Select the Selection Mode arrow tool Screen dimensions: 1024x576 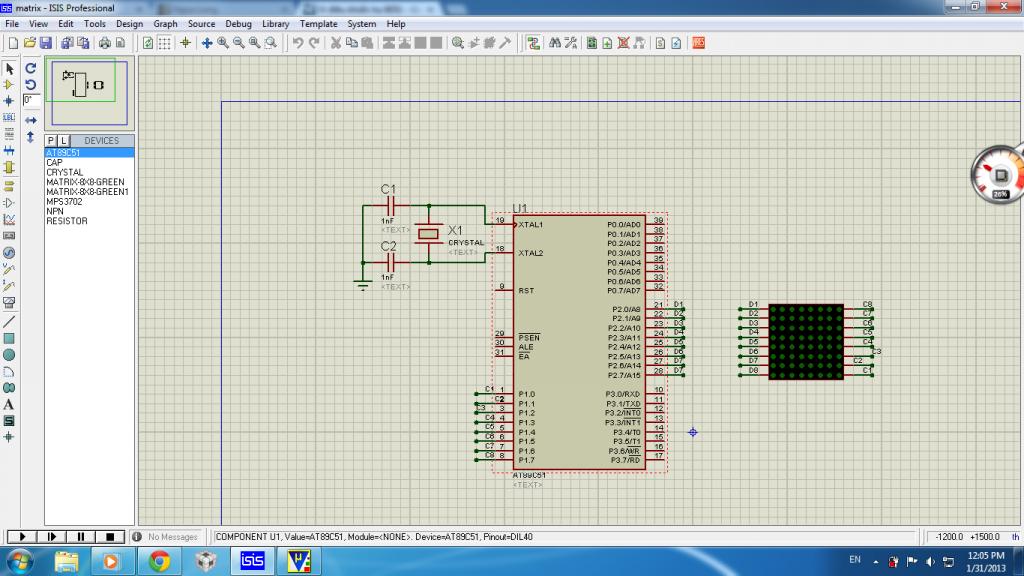click(x=9, y=69)
